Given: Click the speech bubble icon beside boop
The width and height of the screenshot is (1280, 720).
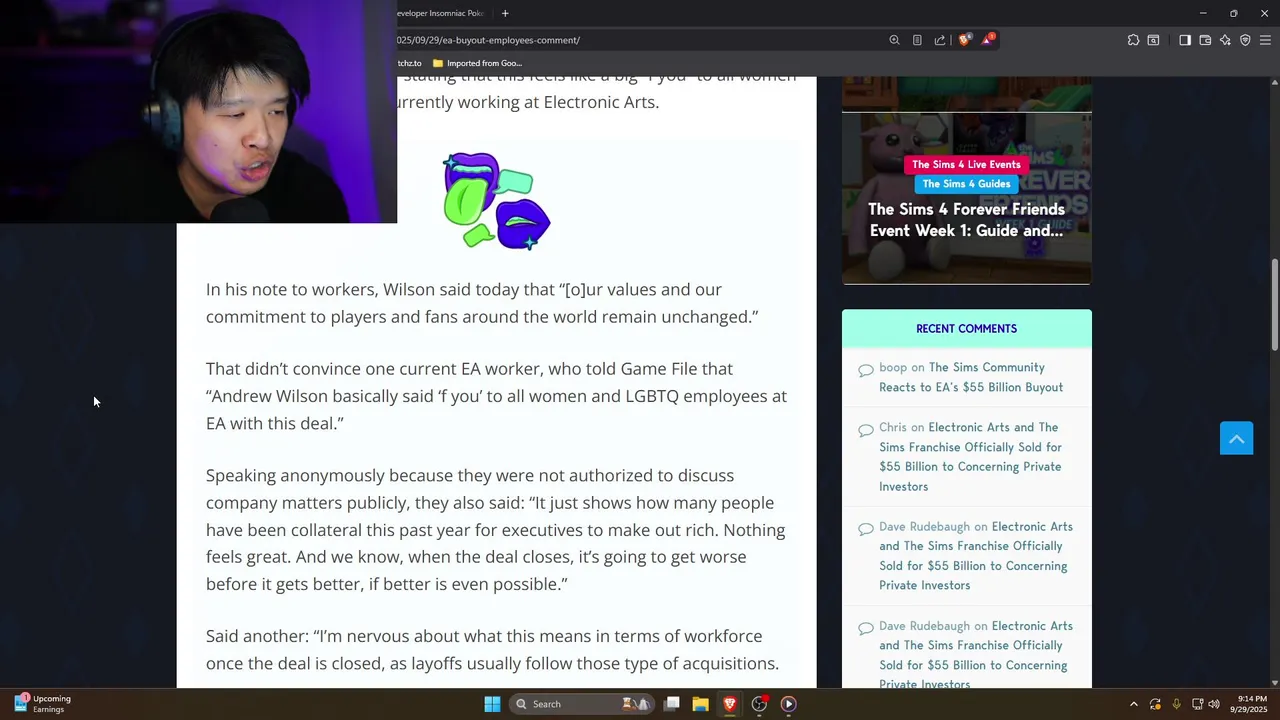Looking at the screenshot, I should tap(866, 370).
